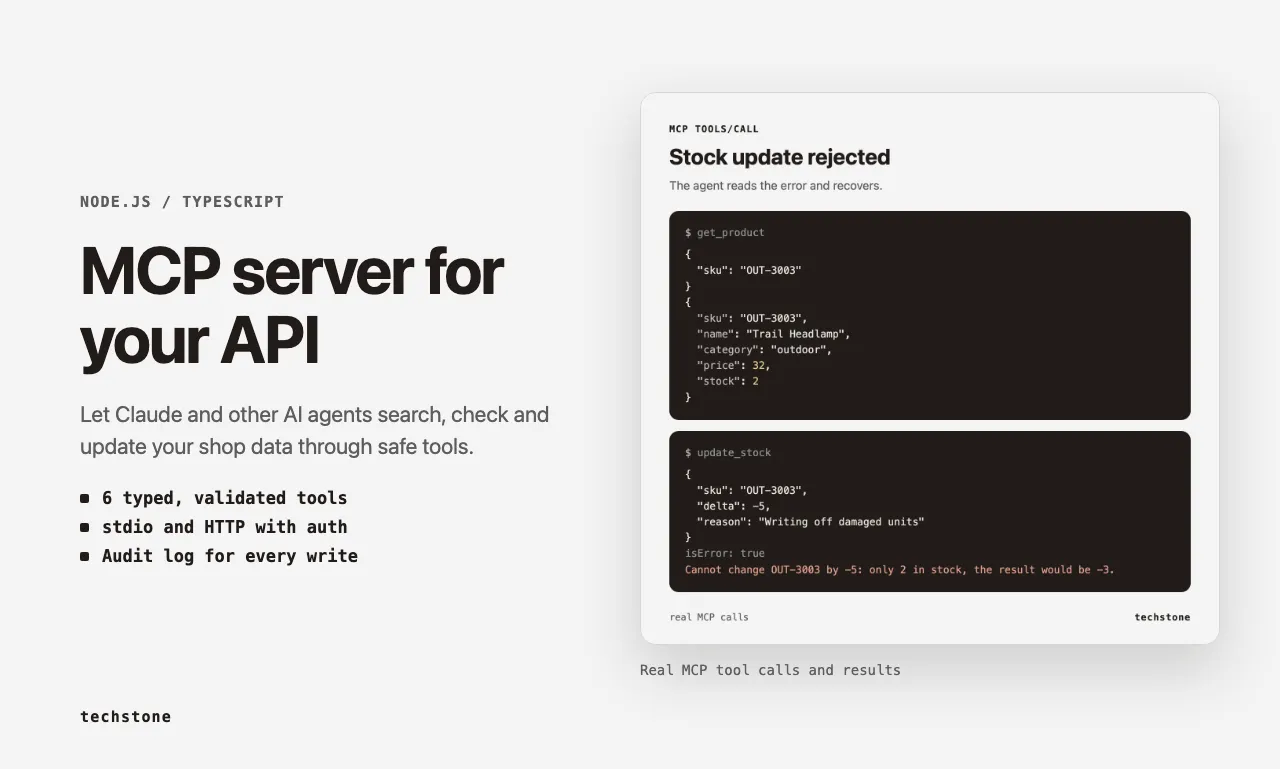Click the "category": "outdoor" line
Viewport: 1280px width, 769px height.
click(x=765, y=350)
